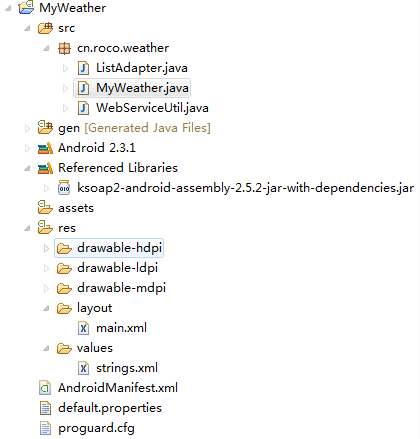Select the res folder name
The width and height of the screenshot is (420, 439).
coord(67,229)
